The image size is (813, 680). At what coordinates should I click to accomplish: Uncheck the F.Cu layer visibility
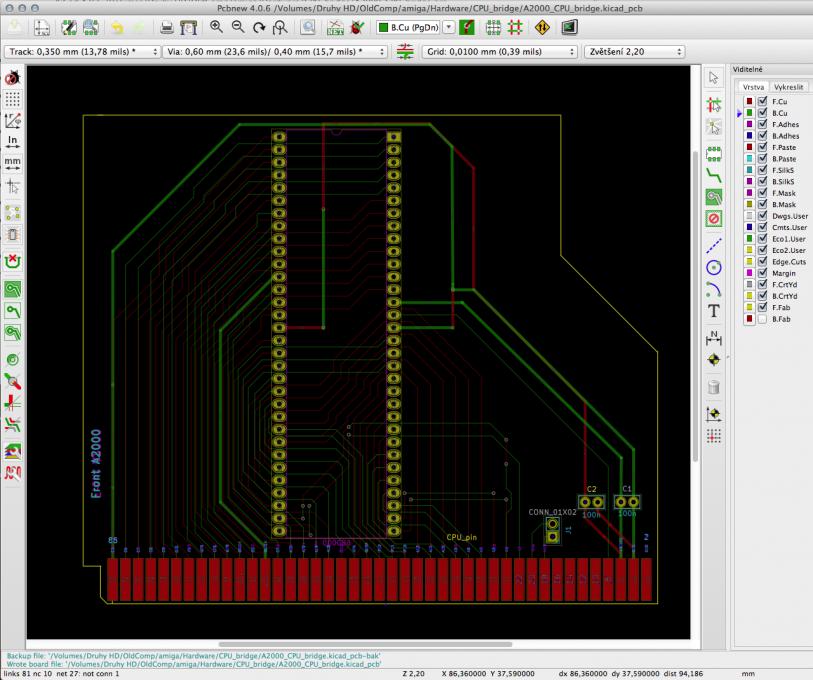[762, 101]
